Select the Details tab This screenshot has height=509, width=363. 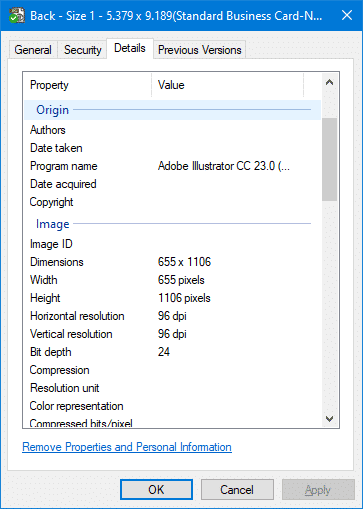(x=130, y=48)
